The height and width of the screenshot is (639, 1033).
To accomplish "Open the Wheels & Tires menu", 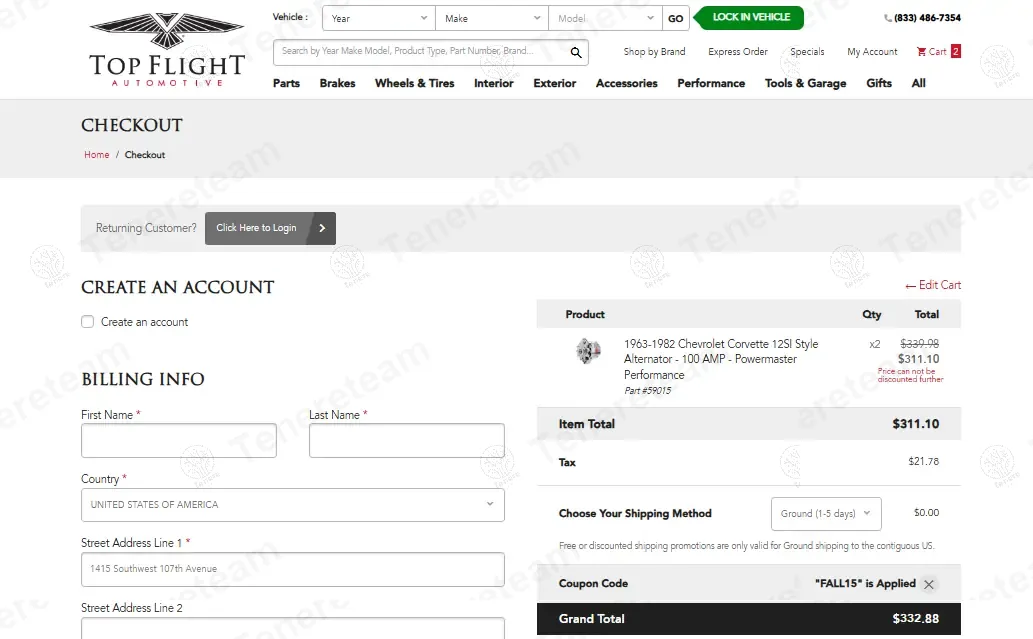I will tap(414, 83).
